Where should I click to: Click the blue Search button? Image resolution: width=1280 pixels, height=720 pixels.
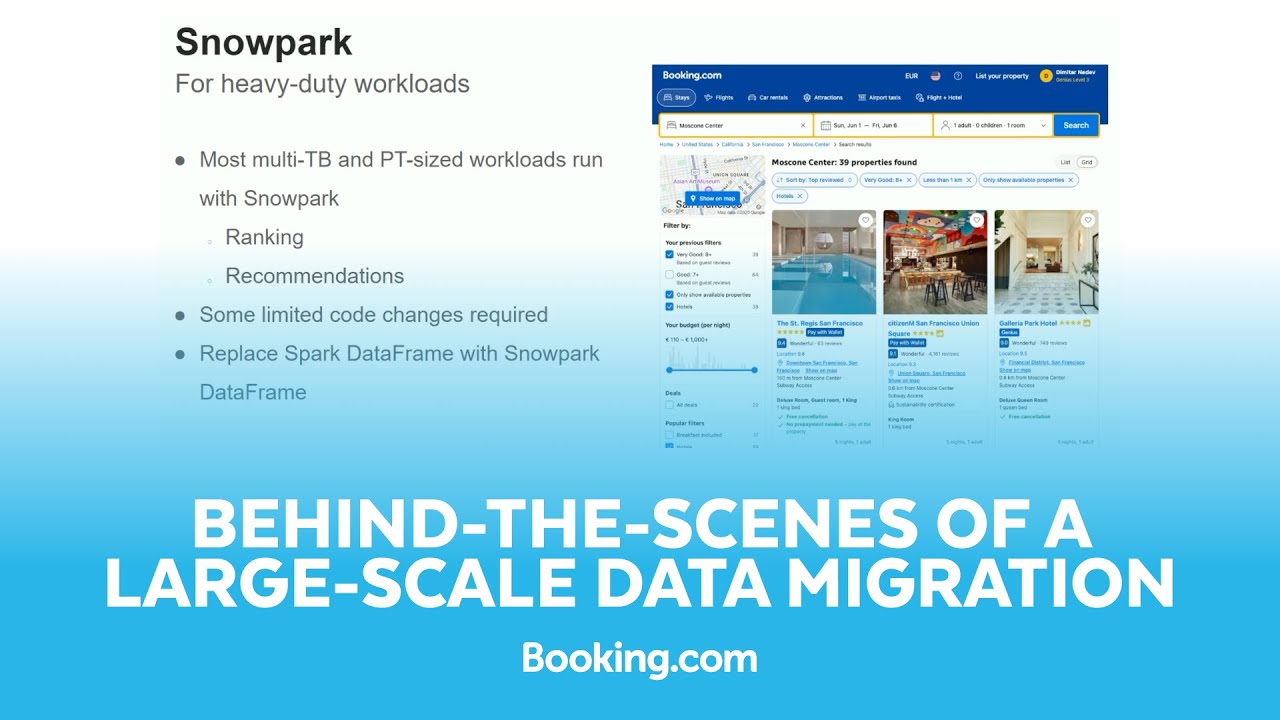point(1076,125)
